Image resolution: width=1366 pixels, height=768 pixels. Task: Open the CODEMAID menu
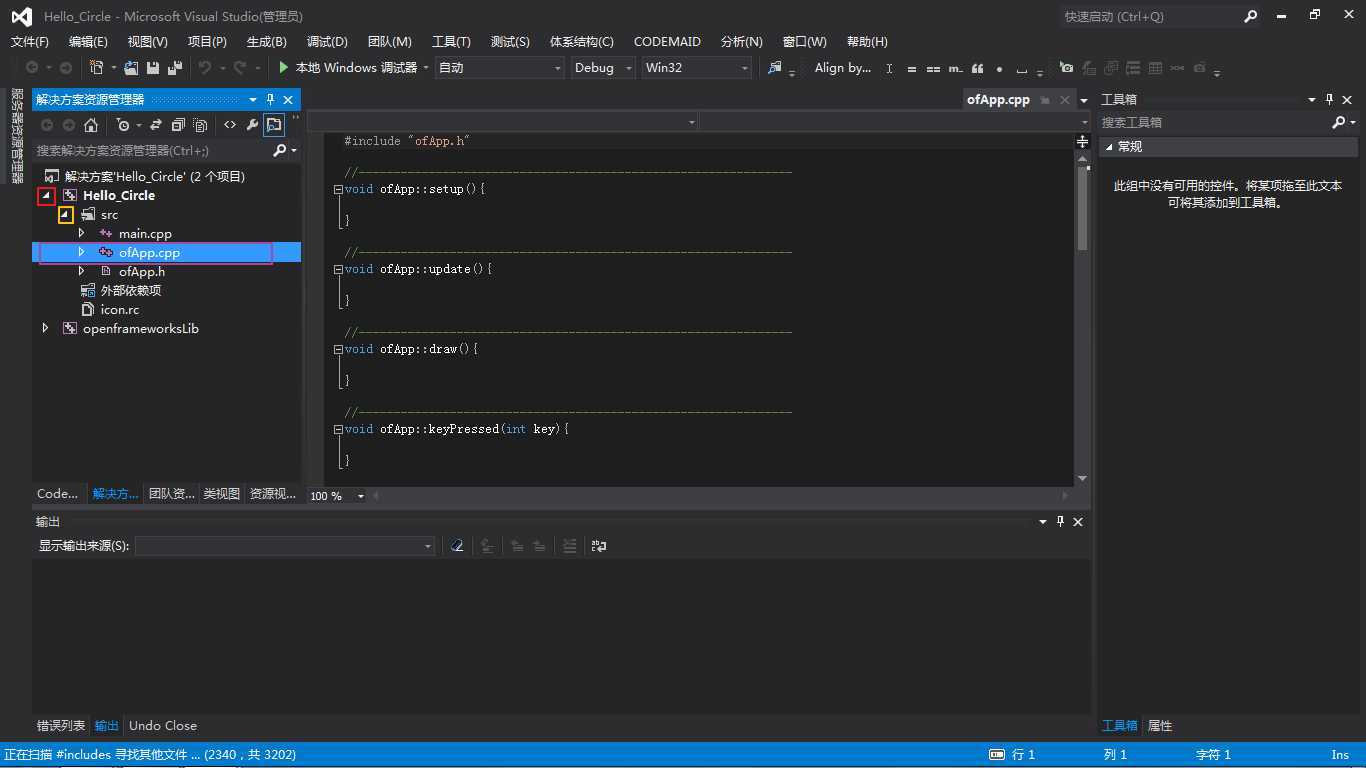[x=667, y=41]
